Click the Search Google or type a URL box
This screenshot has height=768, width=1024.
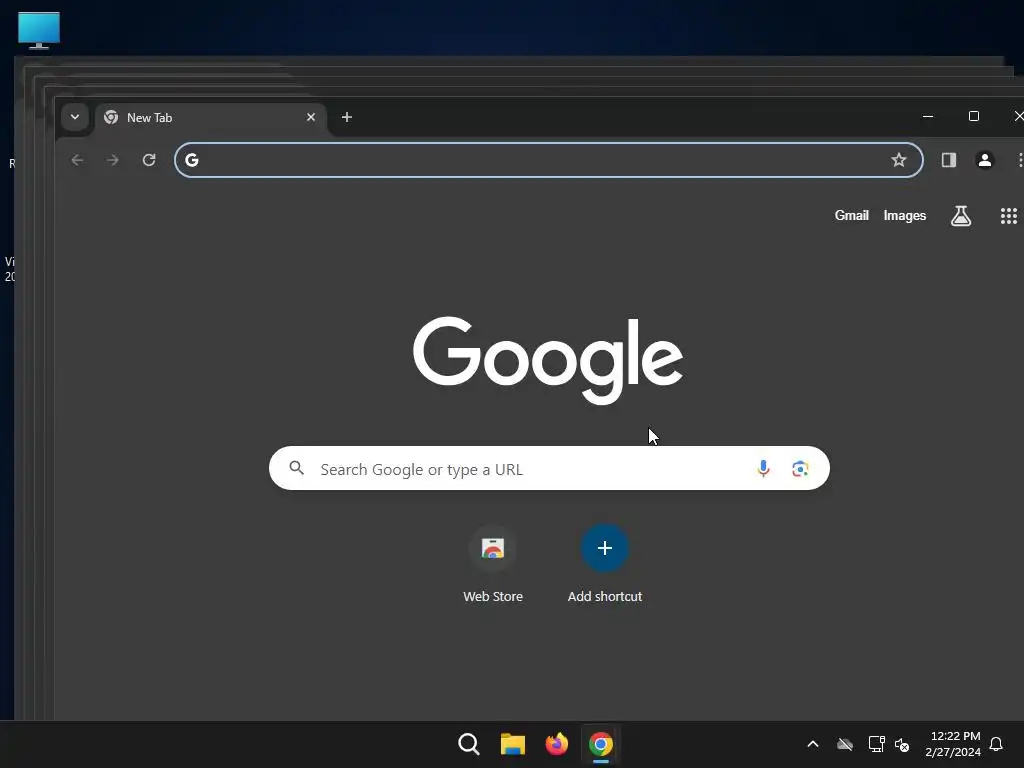(x=549, y=468)
